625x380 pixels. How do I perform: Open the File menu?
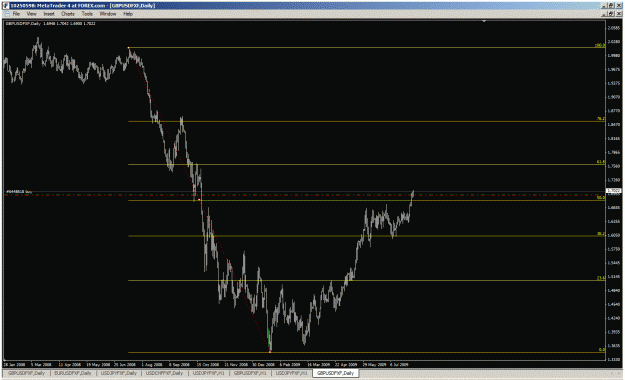point(16,14)
